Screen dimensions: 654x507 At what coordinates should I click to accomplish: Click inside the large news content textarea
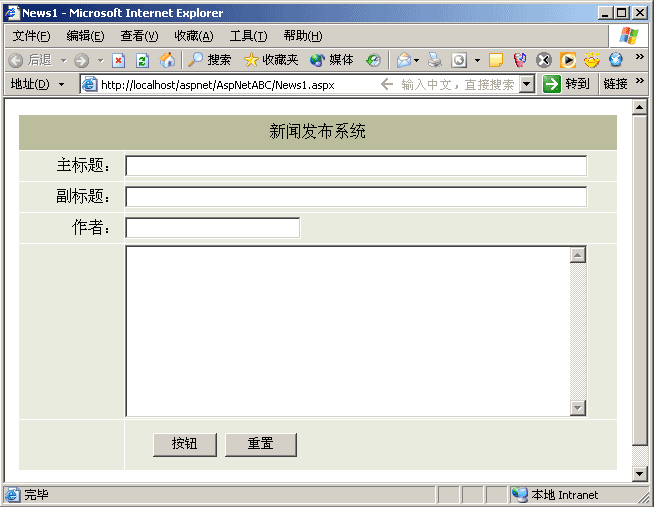(x=347, y=331)
